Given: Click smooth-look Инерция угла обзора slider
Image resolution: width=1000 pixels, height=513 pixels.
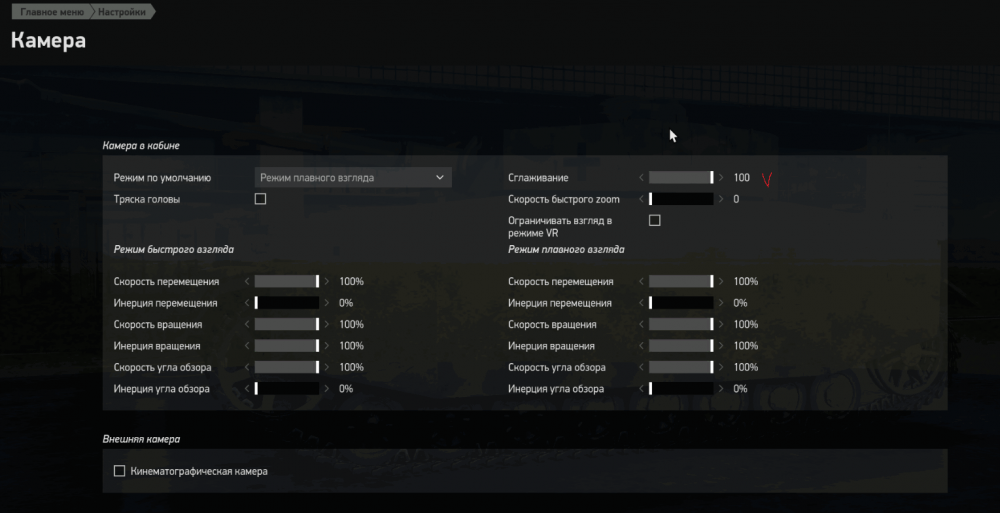Looking at the screenshot, I should point(681,389).
